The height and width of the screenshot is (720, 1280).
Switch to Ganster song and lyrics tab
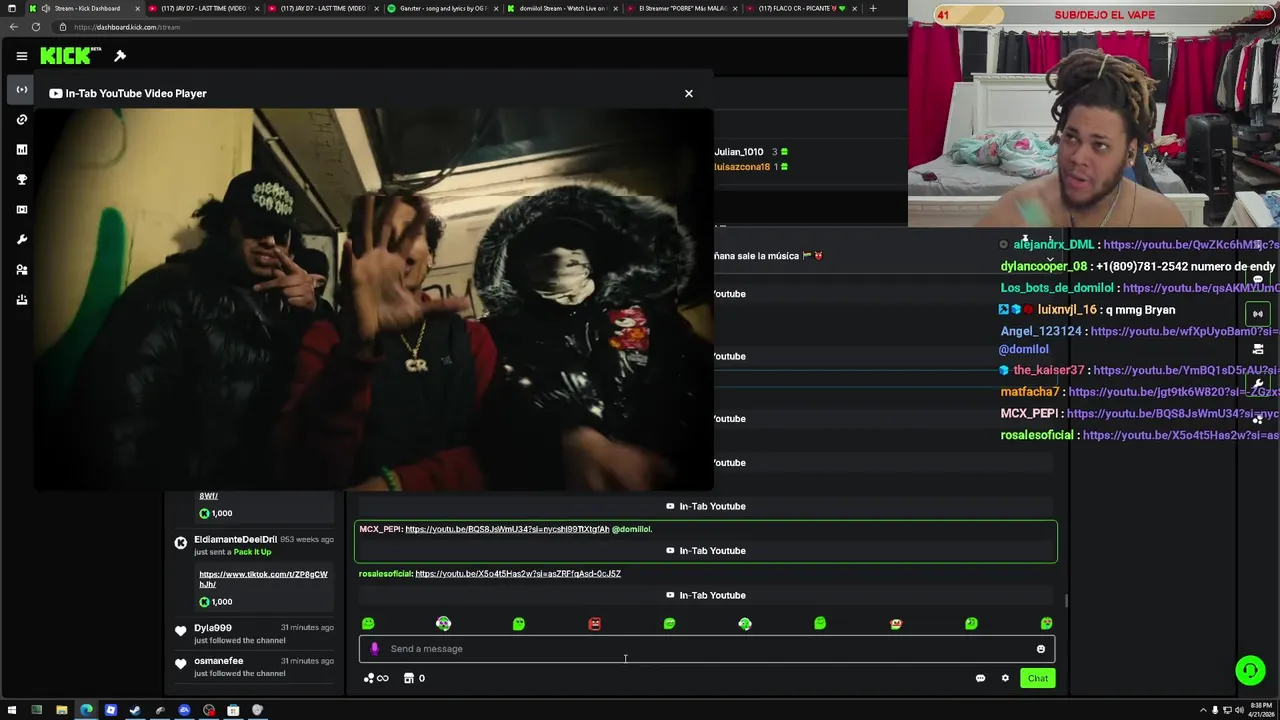[x=442, y=8]
